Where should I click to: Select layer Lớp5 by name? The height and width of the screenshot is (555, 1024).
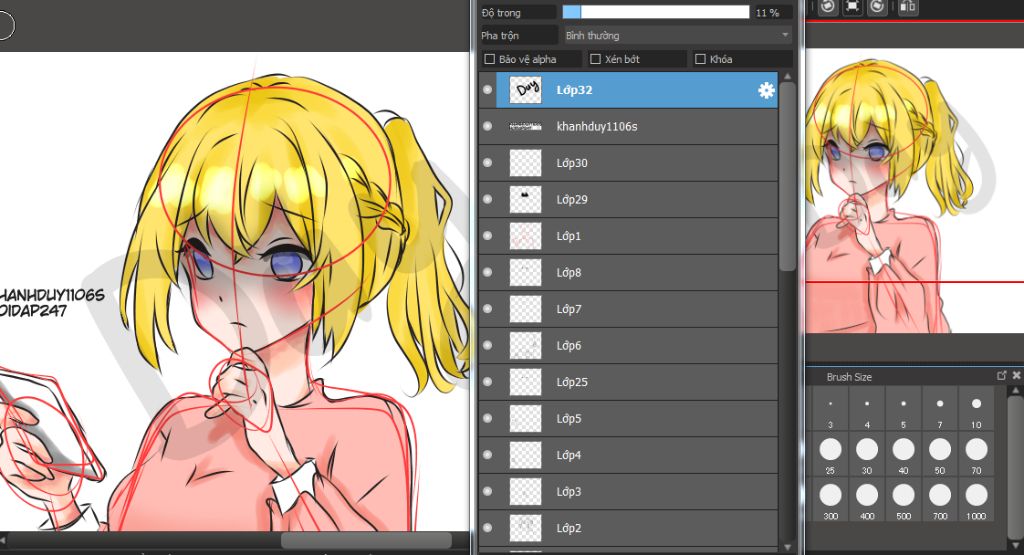pyautogui.click(x=569, y=419)
